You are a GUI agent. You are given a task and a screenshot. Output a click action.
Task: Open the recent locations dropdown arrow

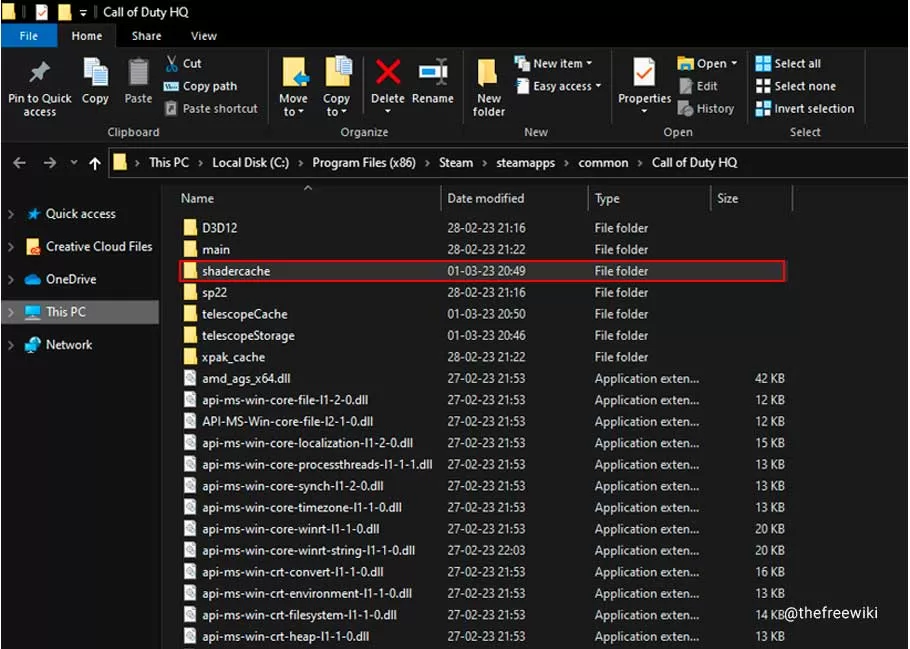(74, 163)
